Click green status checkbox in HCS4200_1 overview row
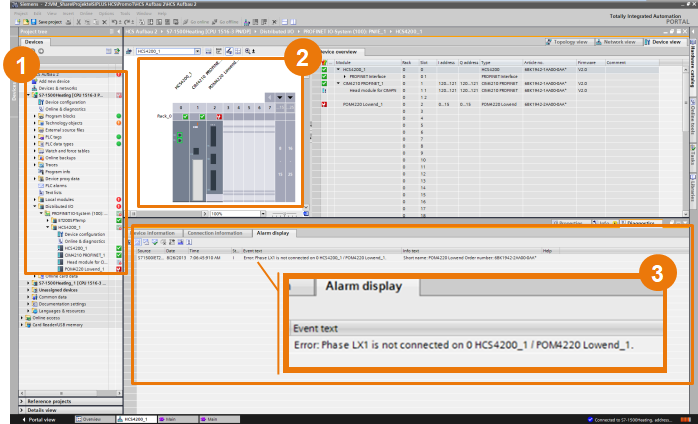Image resolution: width=698 pixels, height=424 pixels. [324, 68]
